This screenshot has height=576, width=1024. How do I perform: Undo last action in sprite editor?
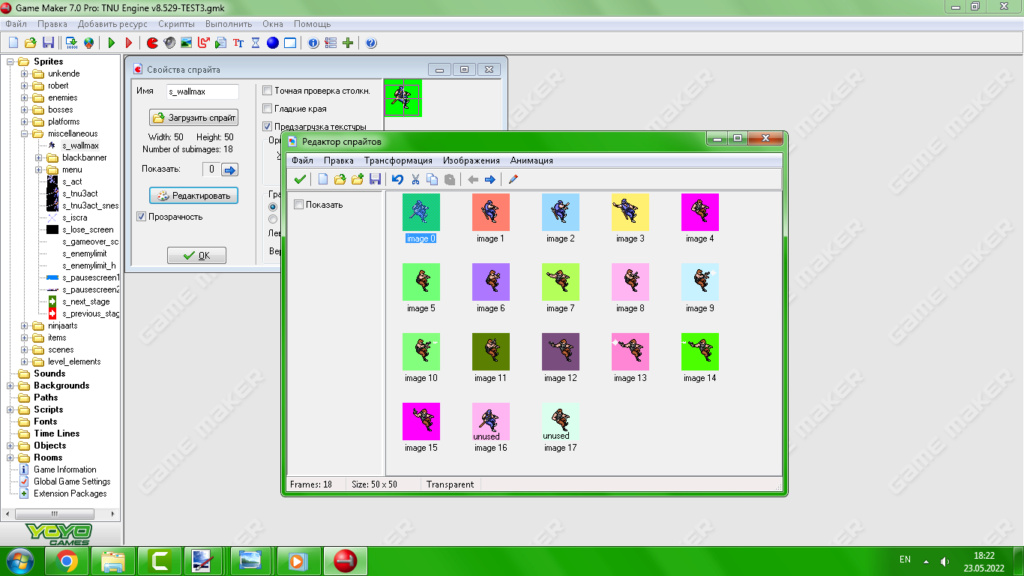(397, 179)
